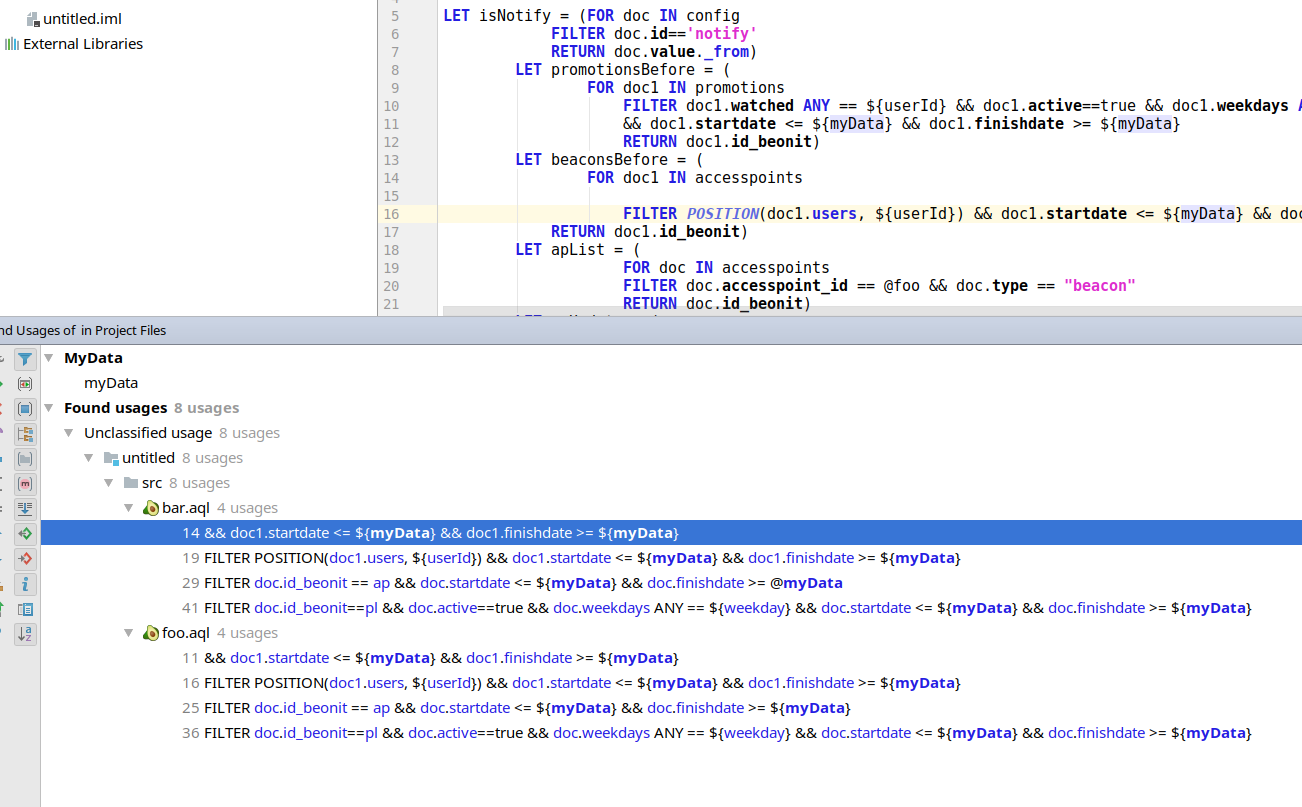The height and width of the screenshot is (807, 1302).
Task: Click 'RETURN doc.value._from' on line 7
Action: click(654, 52)
